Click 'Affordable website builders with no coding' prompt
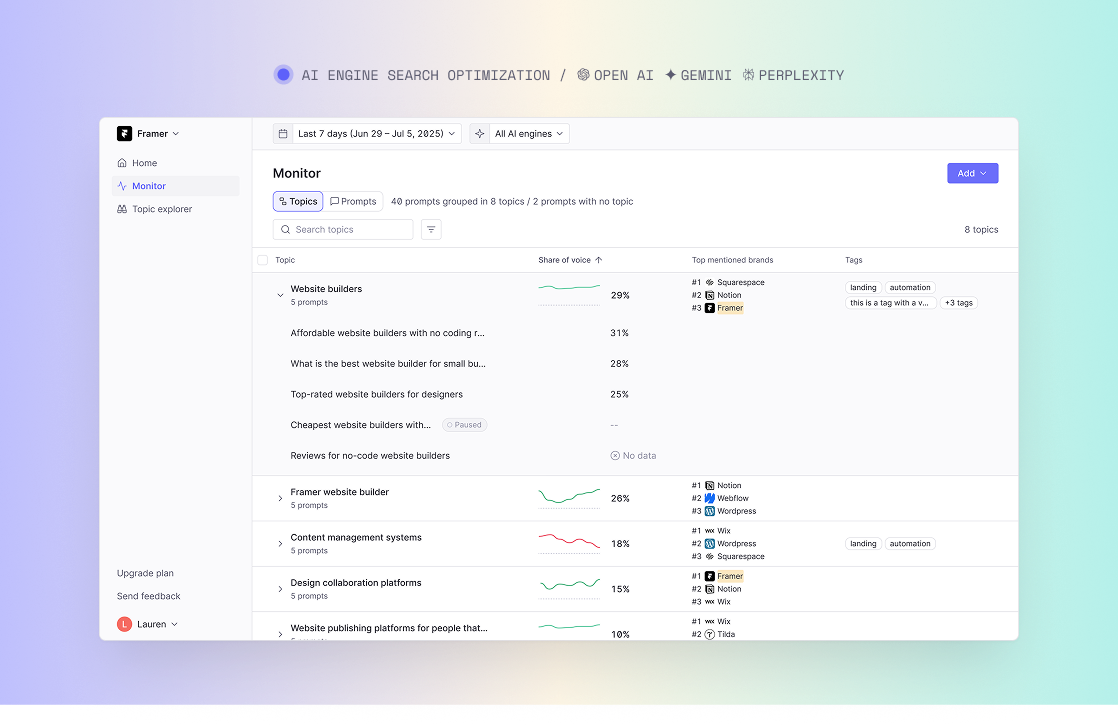The width and height of the screenshot is (1118, 727). tap(387, 333)
